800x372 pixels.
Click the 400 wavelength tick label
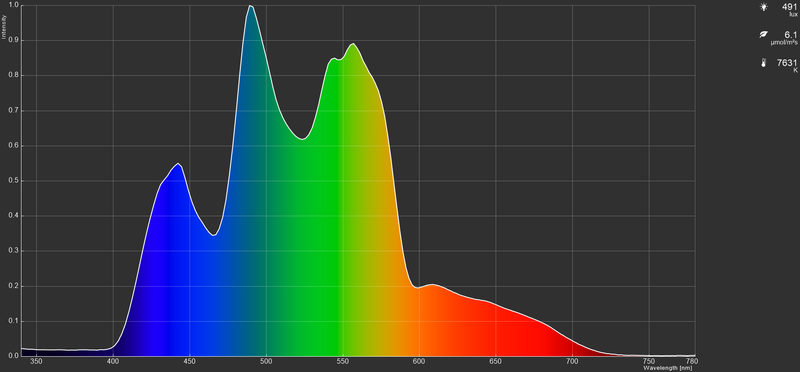113,361
